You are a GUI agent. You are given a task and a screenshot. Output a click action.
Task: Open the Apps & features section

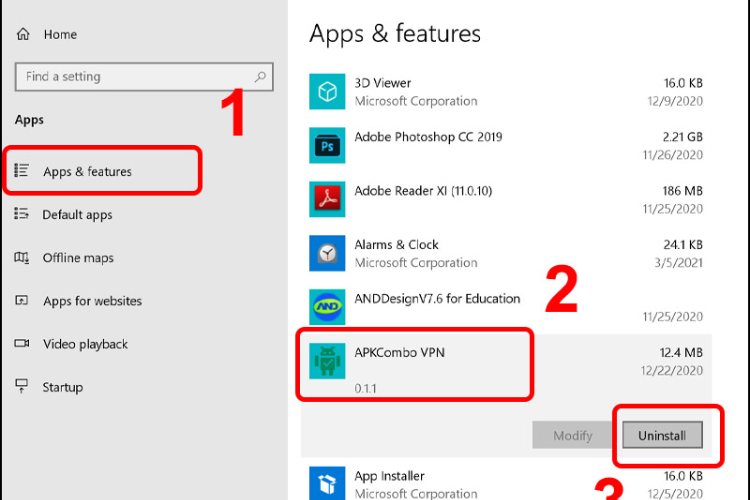(87, 172)
